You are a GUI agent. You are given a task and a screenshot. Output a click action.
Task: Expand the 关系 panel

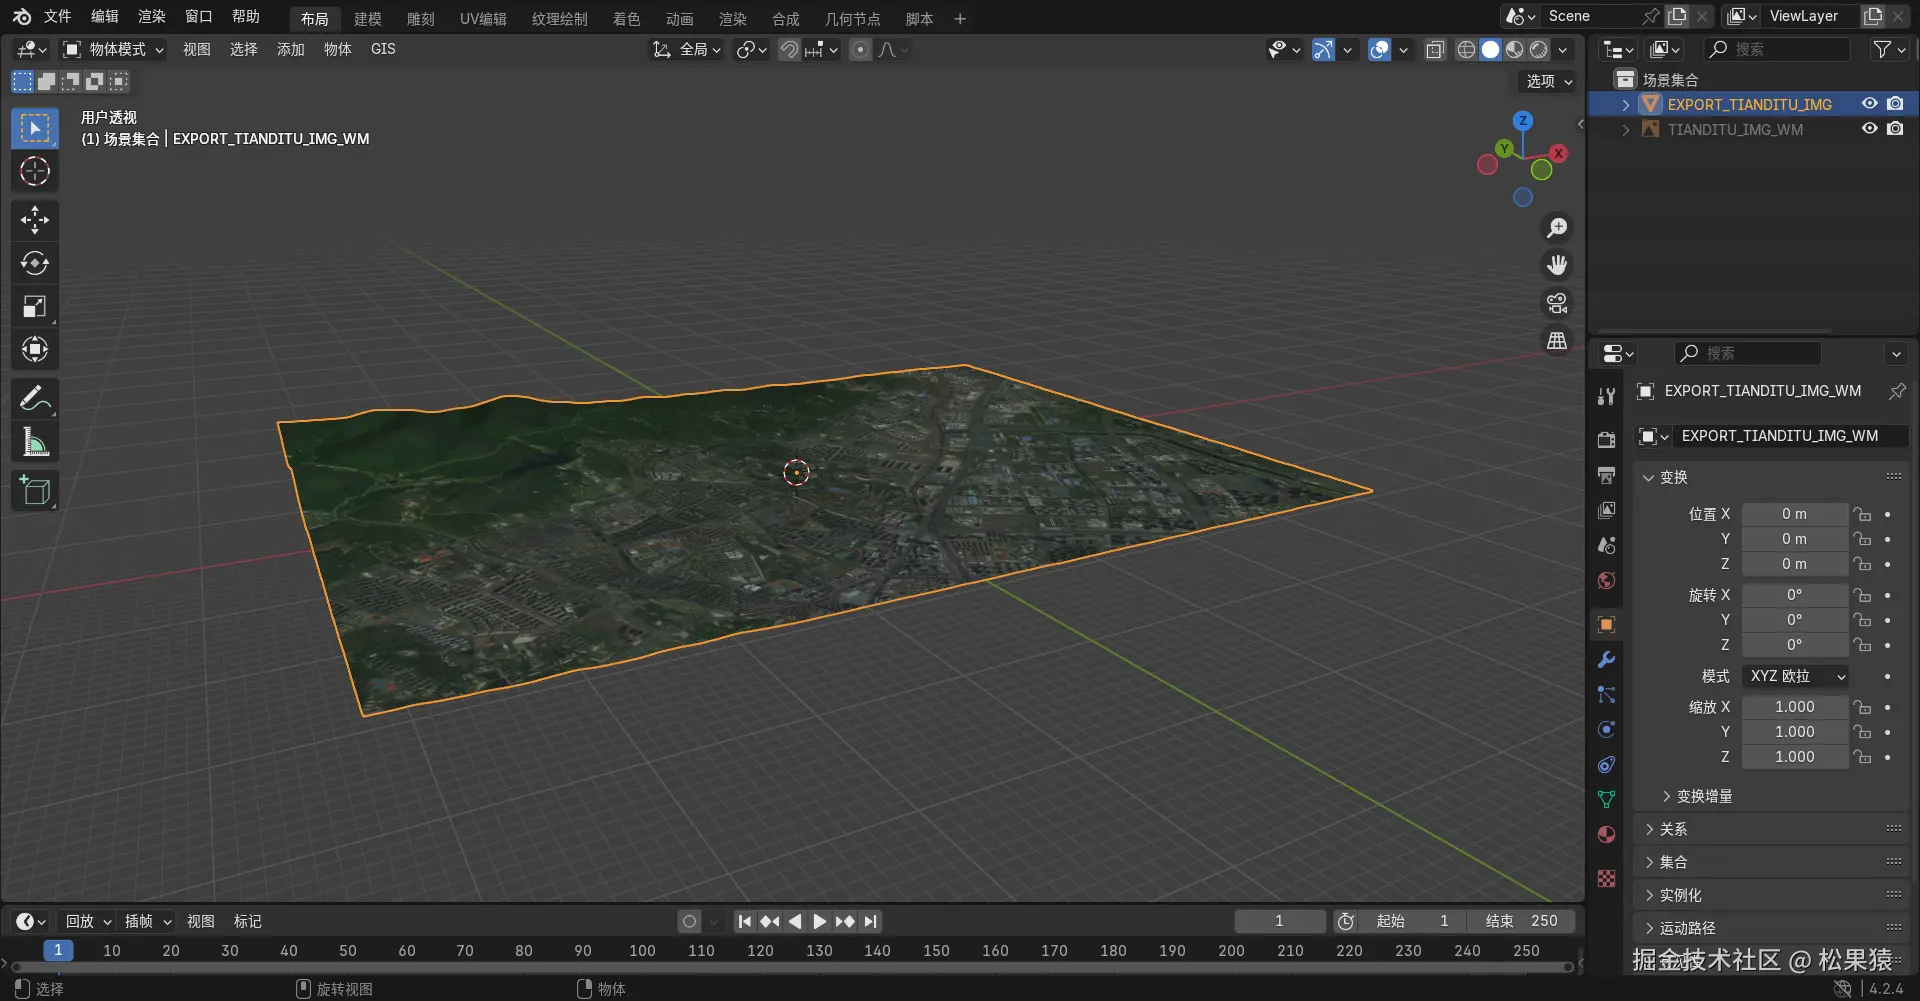tap(1673, 829)
